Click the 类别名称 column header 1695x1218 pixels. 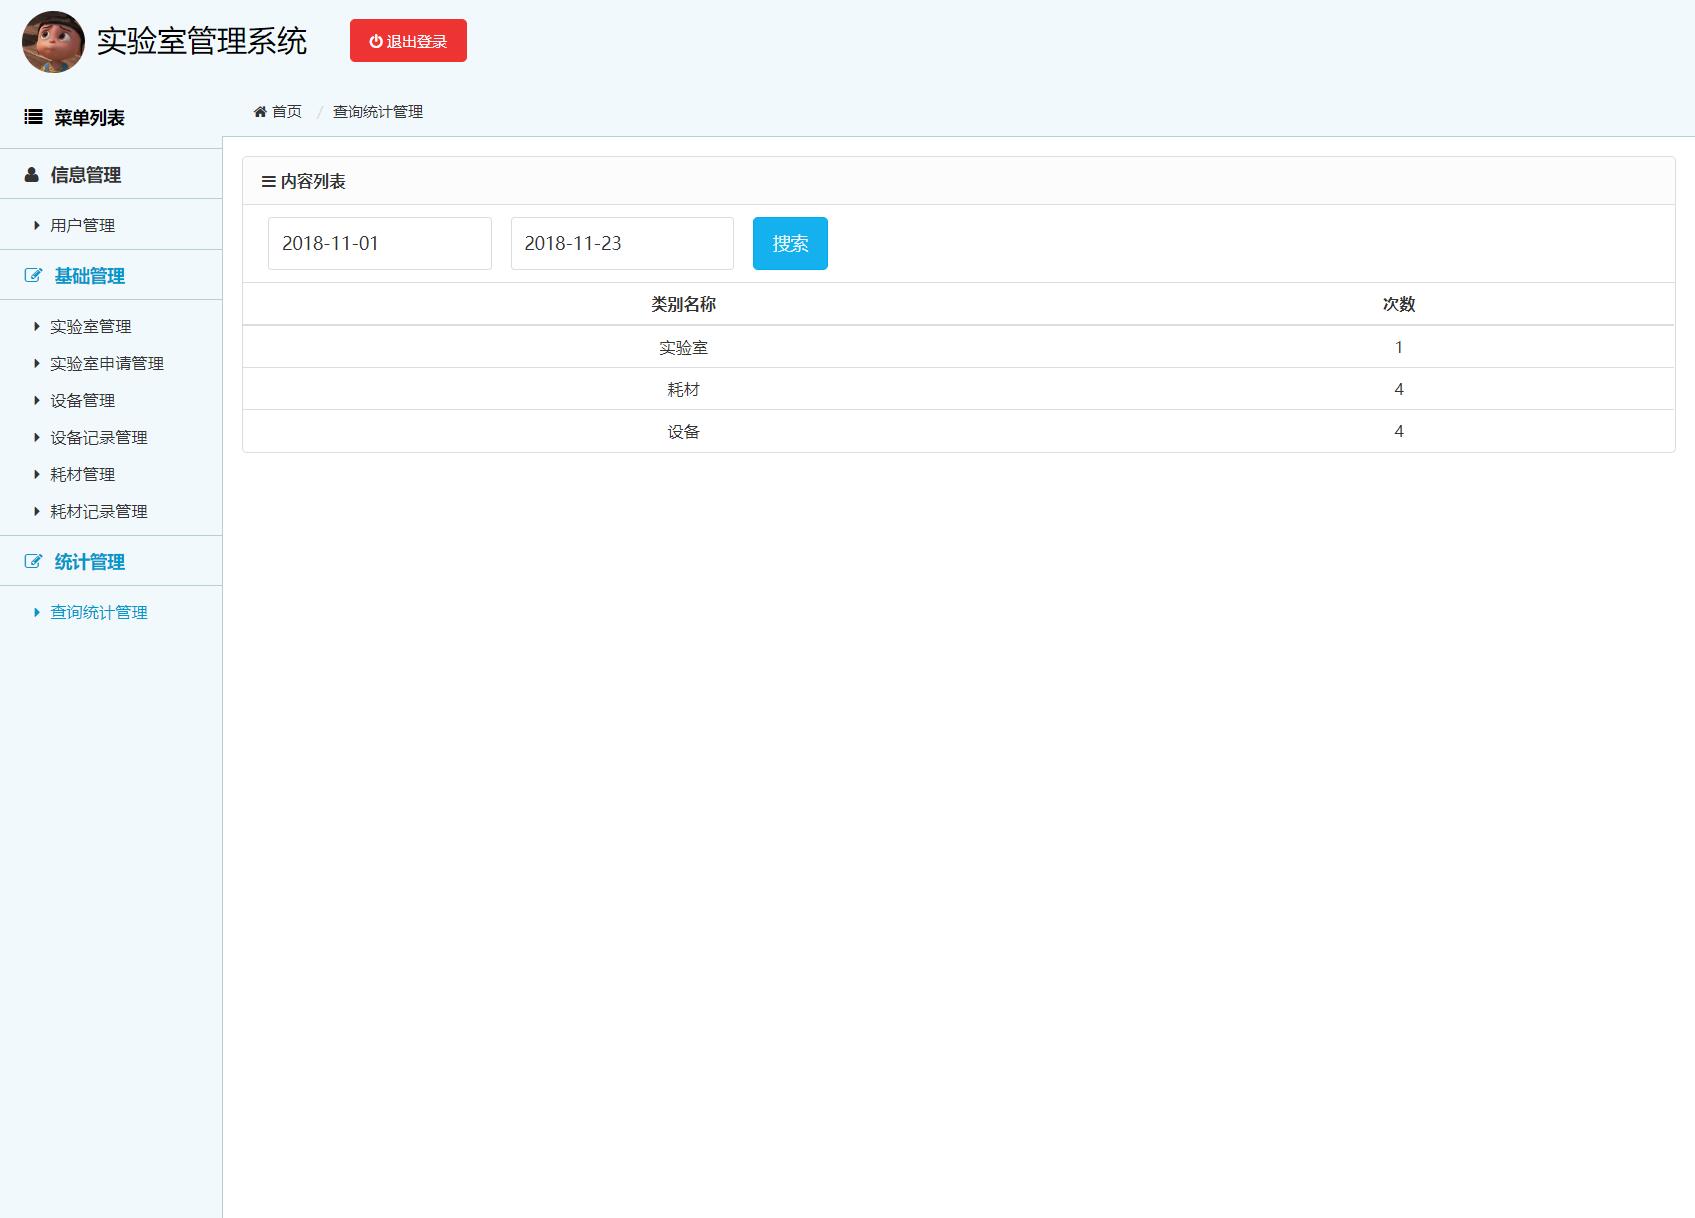point(683,304)
